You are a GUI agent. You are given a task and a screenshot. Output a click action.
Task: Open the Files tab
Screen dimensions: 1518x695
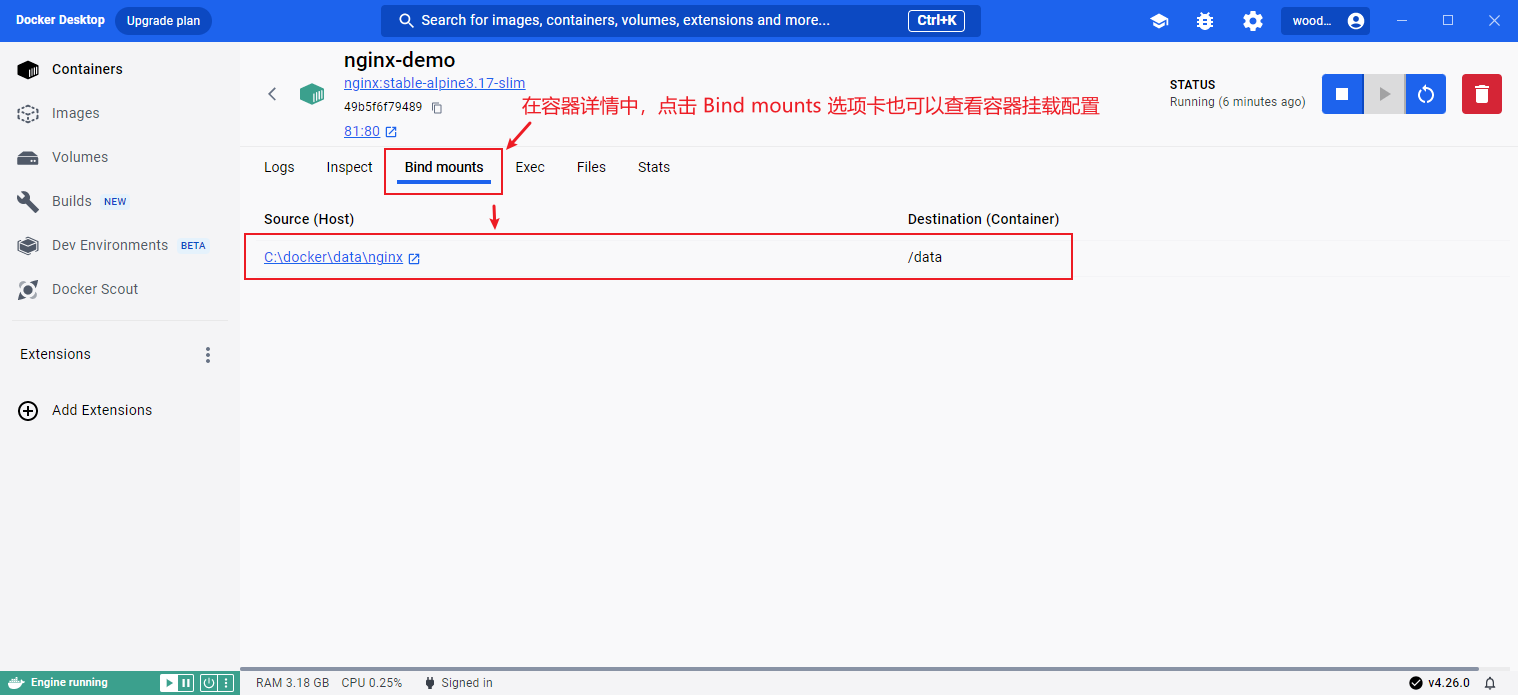tap(591, 167)
